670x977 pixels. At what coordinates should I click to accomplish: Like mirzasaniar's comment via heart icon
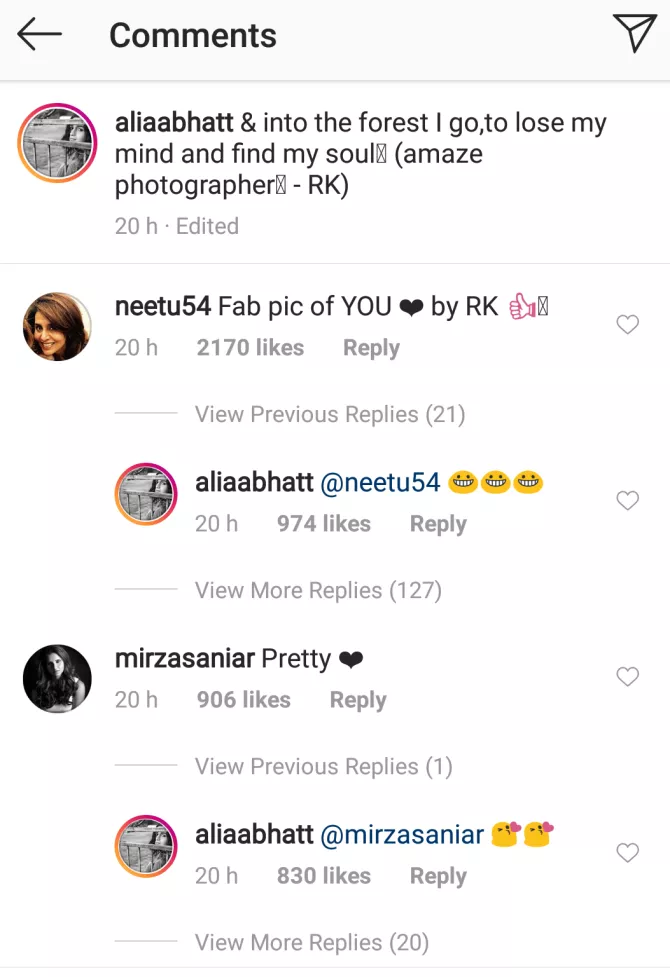coord(627,676)
